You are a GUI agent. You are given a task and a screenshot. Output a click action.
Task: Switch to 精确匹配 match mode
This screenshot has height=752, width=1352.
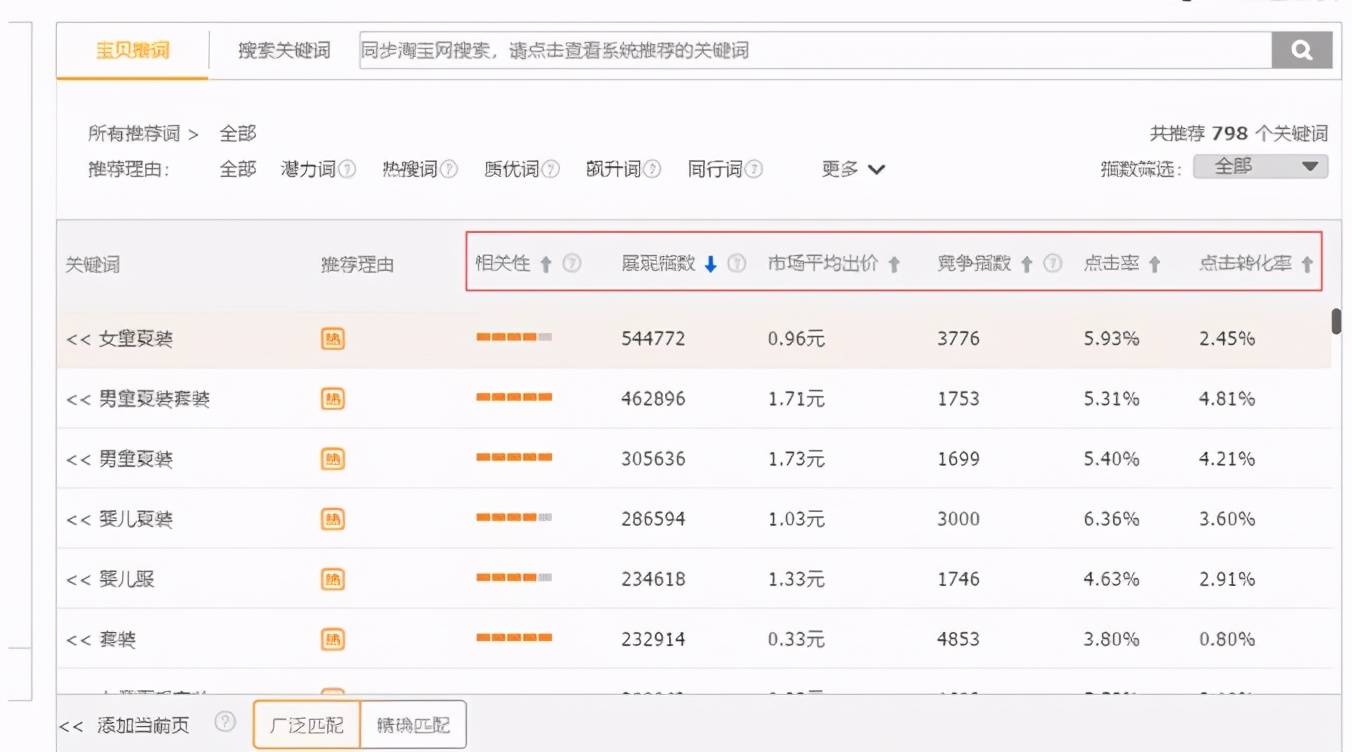(413, 725)
